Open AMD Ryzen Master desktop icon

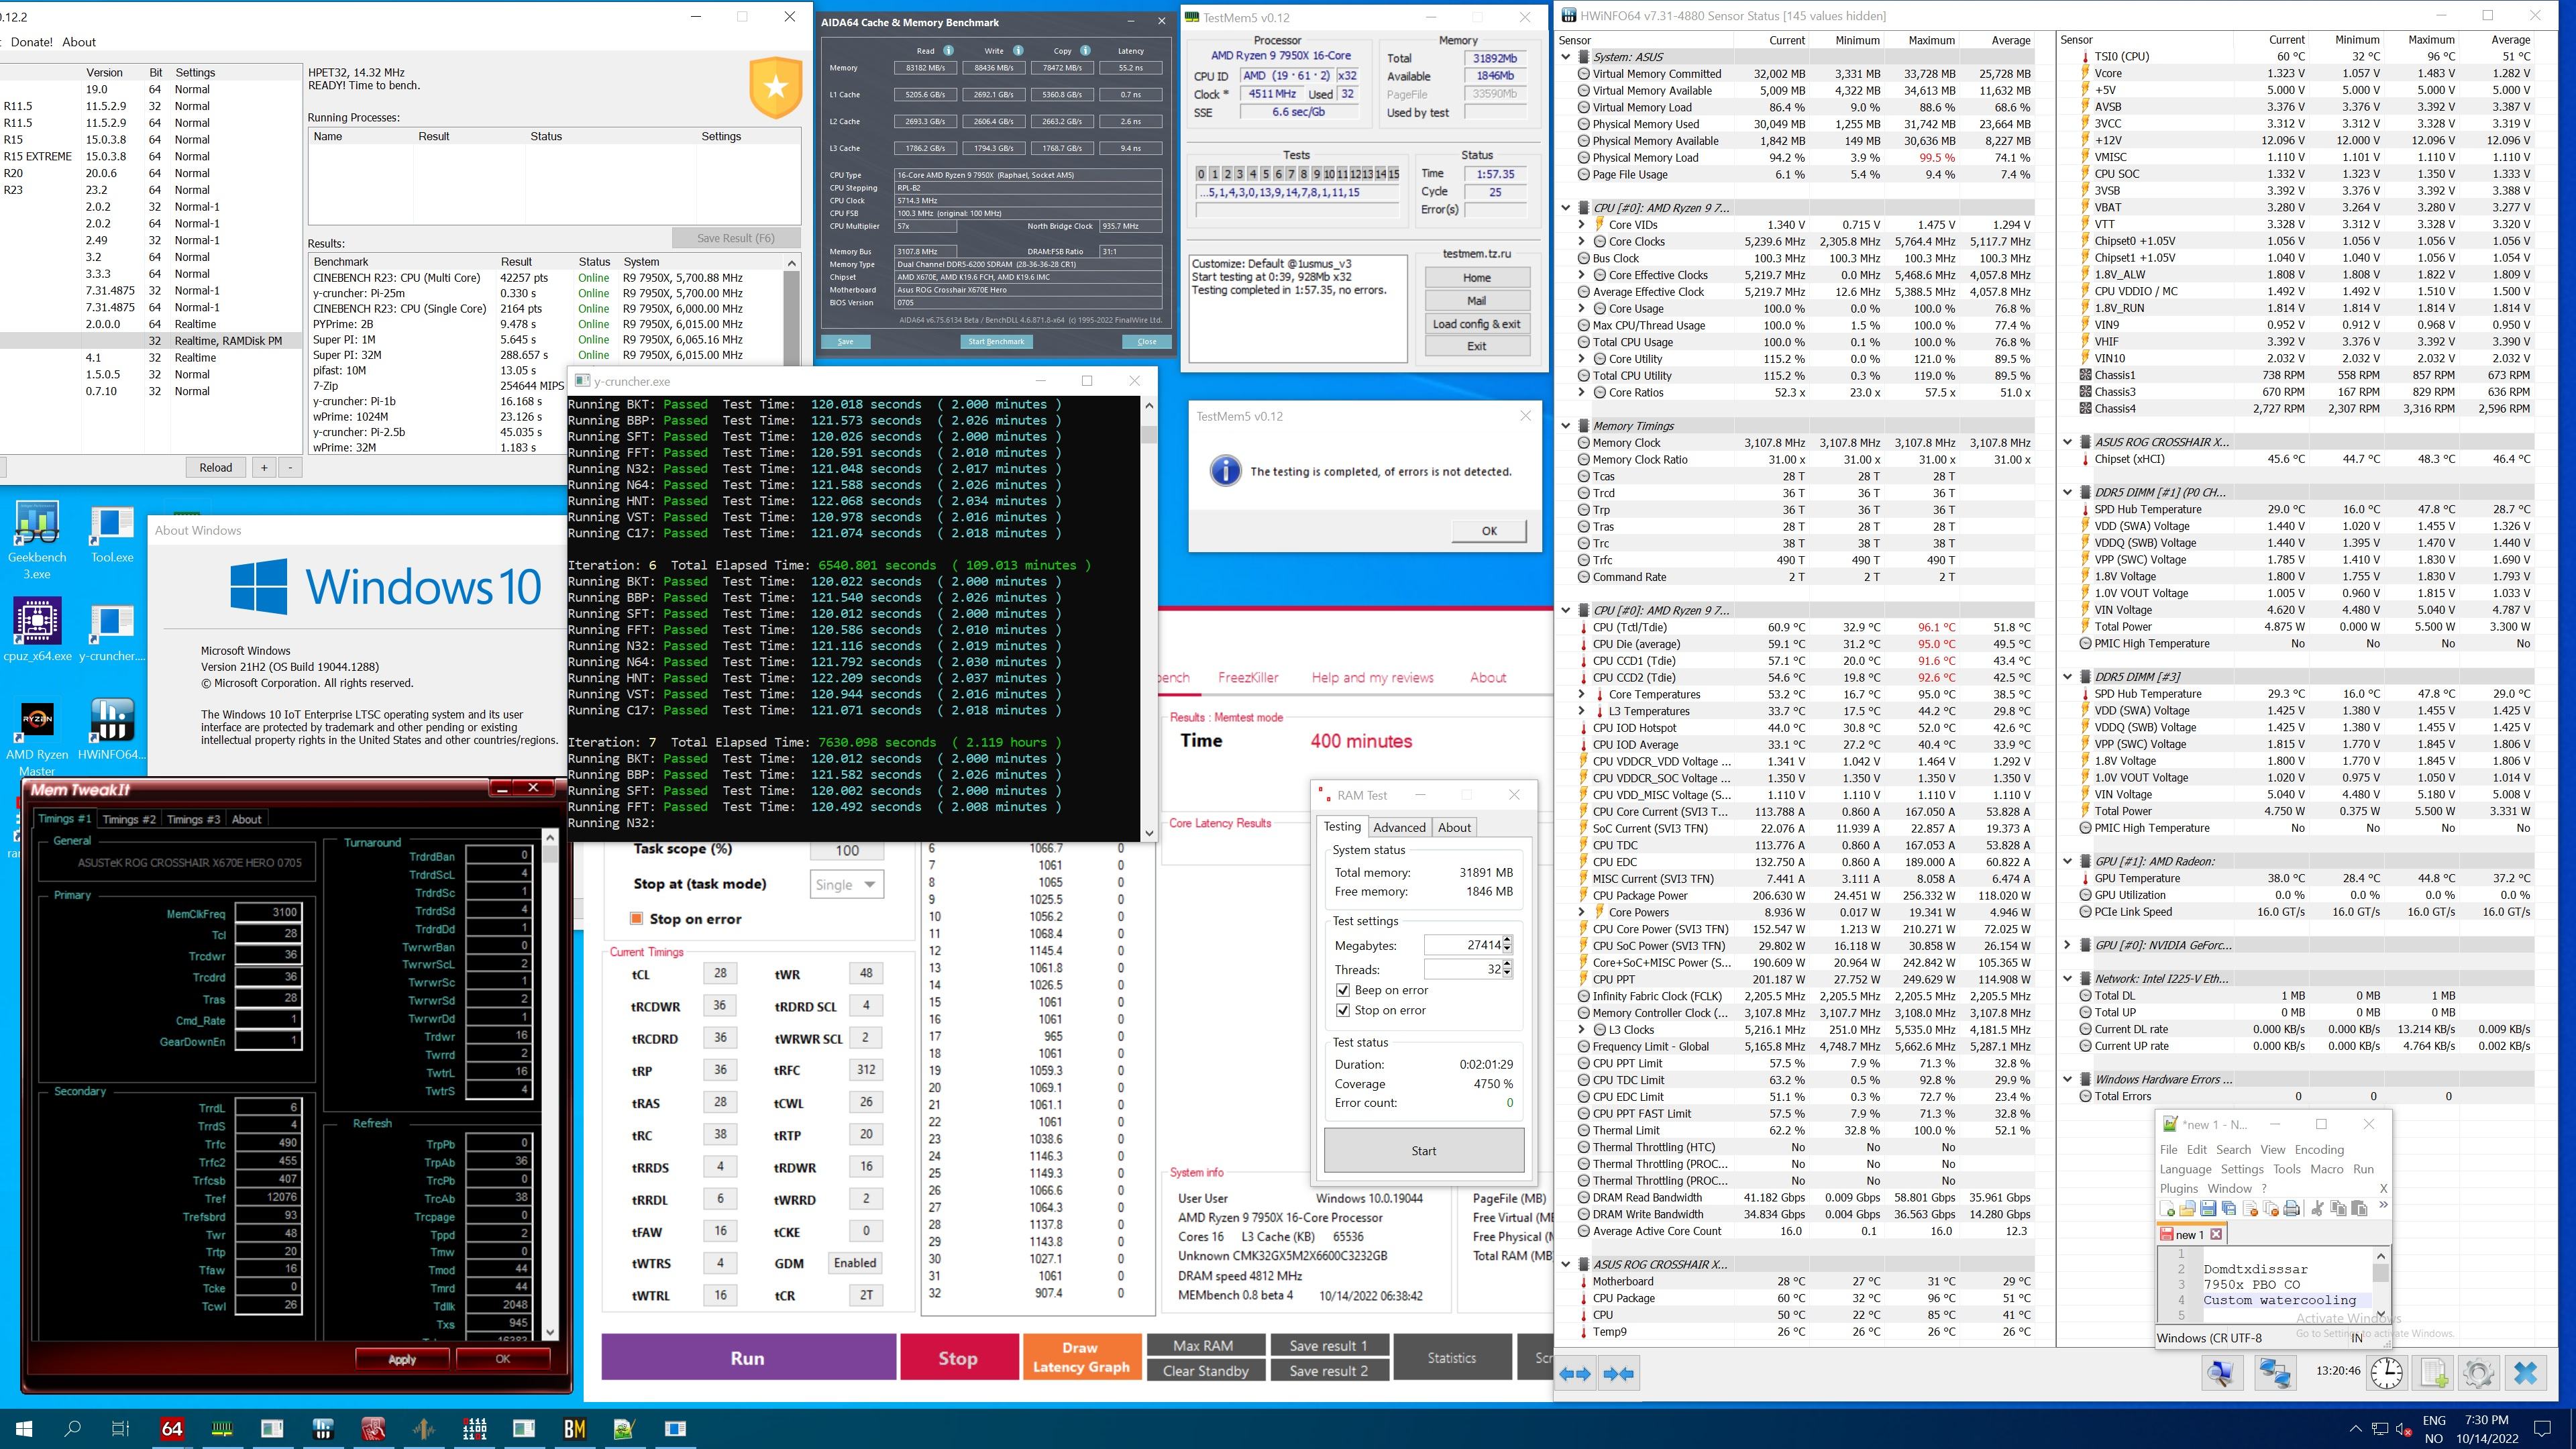37,738
